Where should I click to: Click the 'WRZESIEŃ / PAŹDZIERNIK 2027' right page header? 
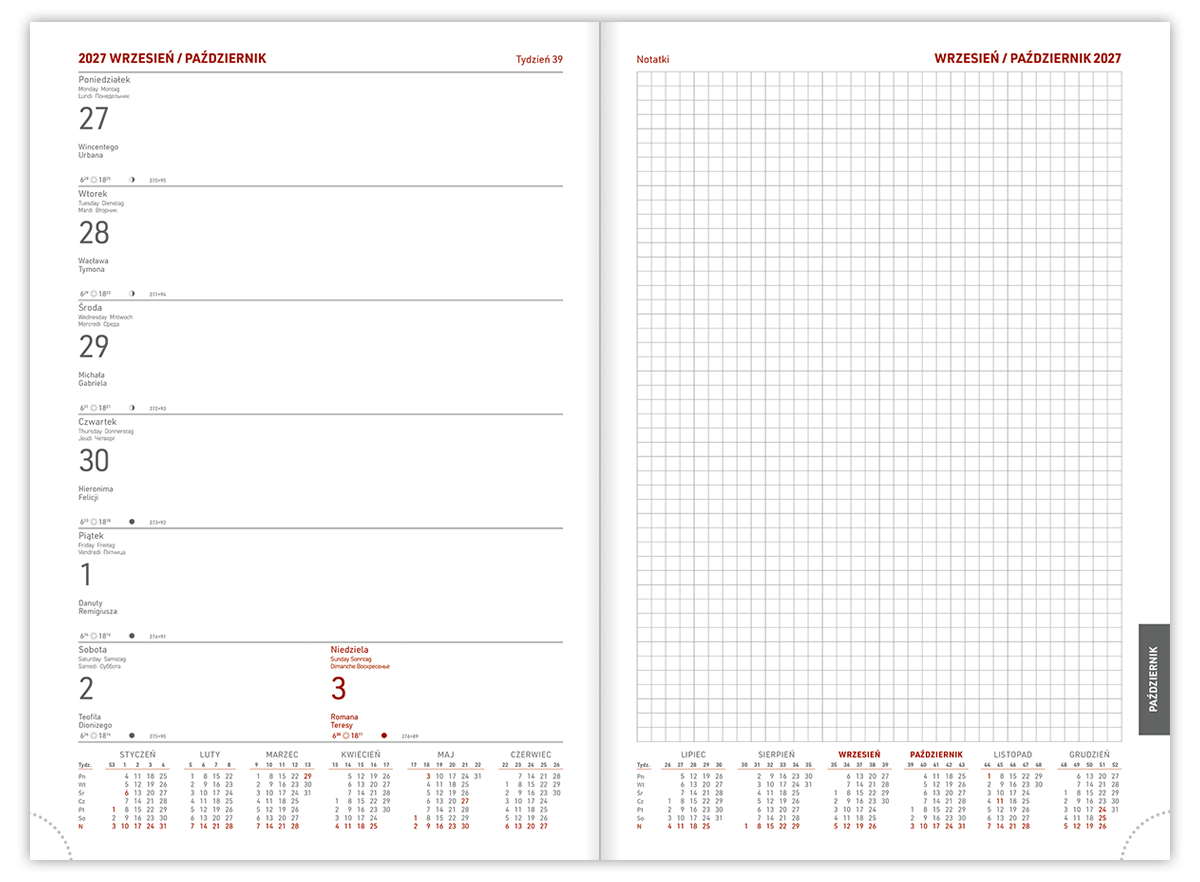(x=1028, y=58)
